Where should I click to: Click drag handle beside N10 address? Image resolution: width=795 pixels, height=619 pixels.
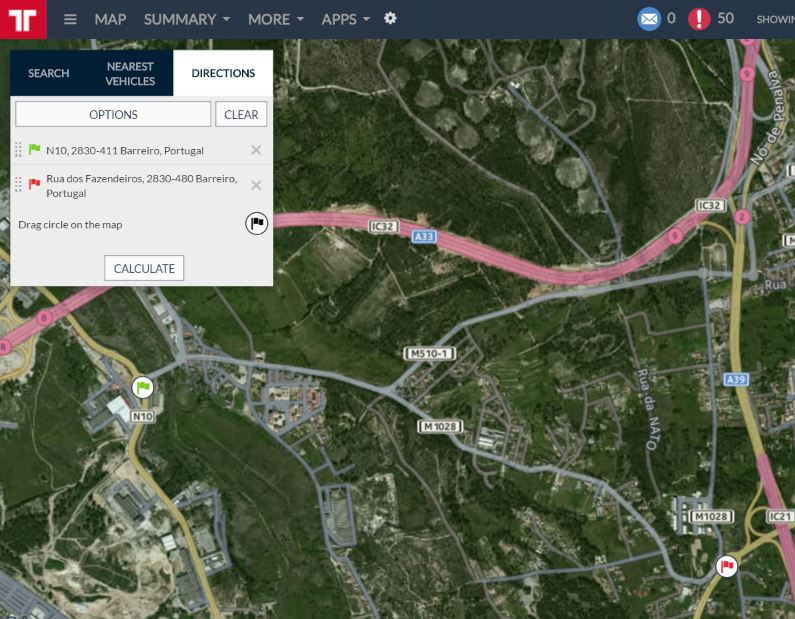[18, 150]
